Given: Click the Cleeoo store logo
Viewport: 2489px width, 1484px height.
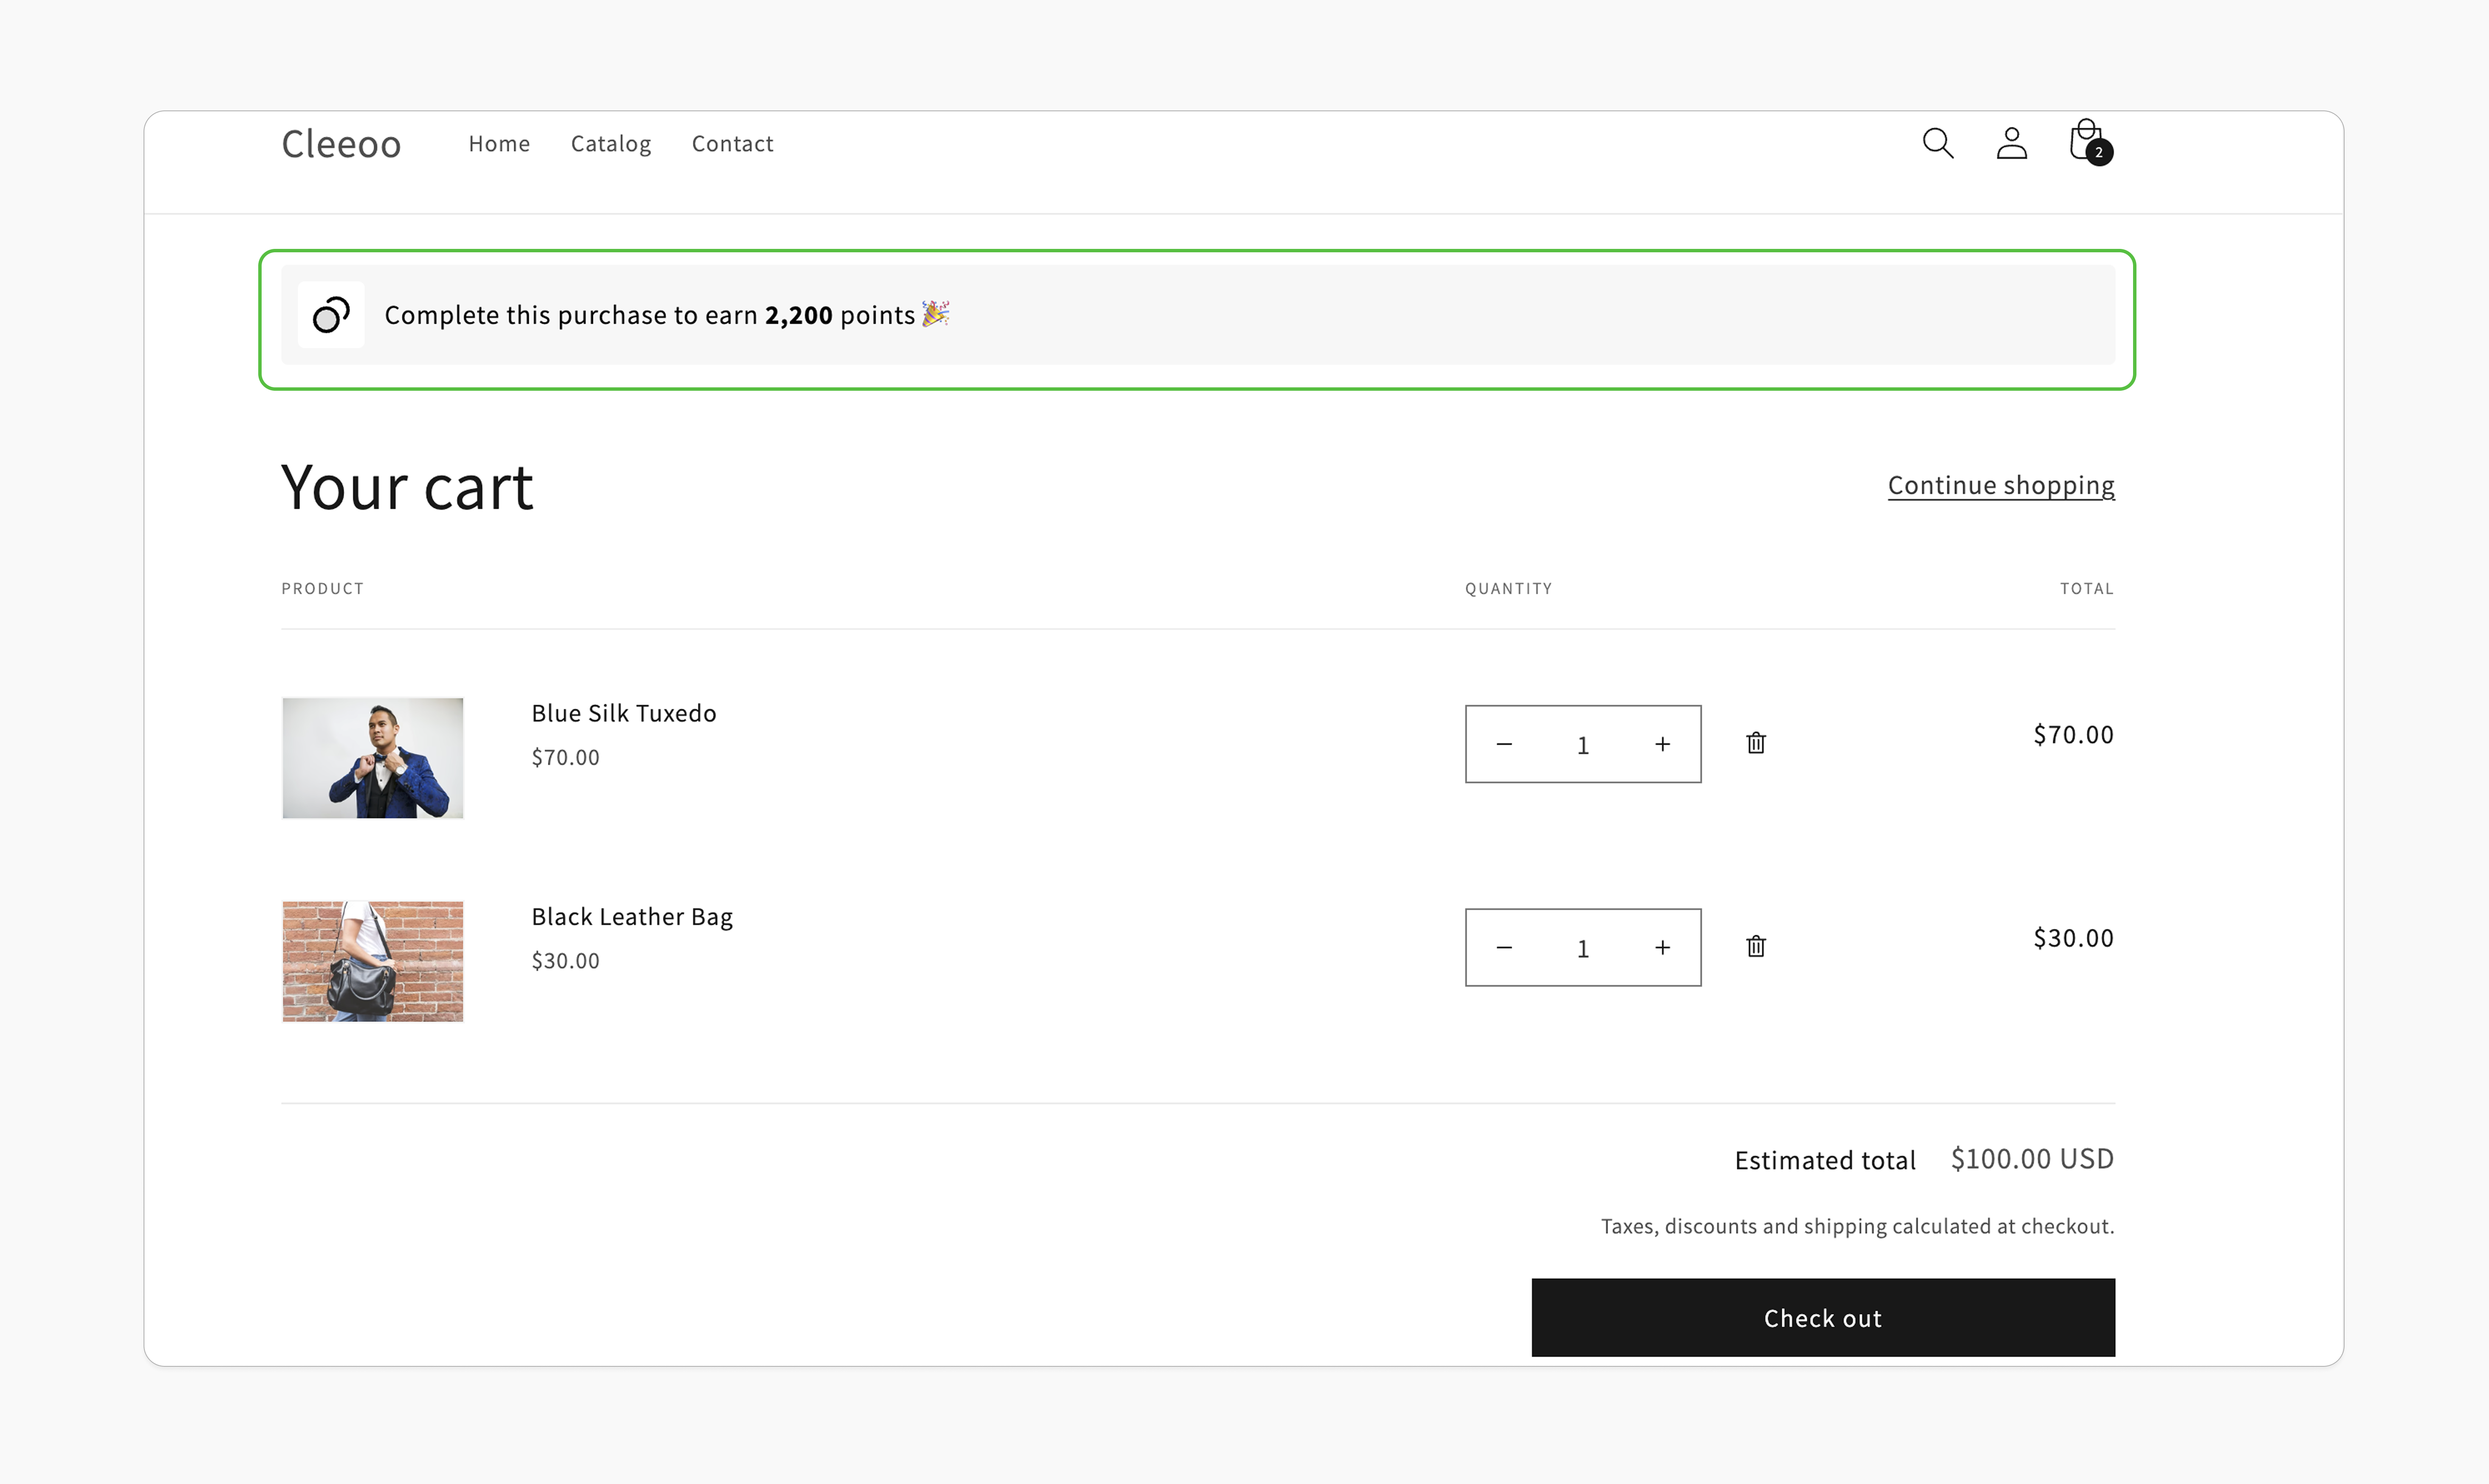Looking at the screenshot, I should pos(341,143).
